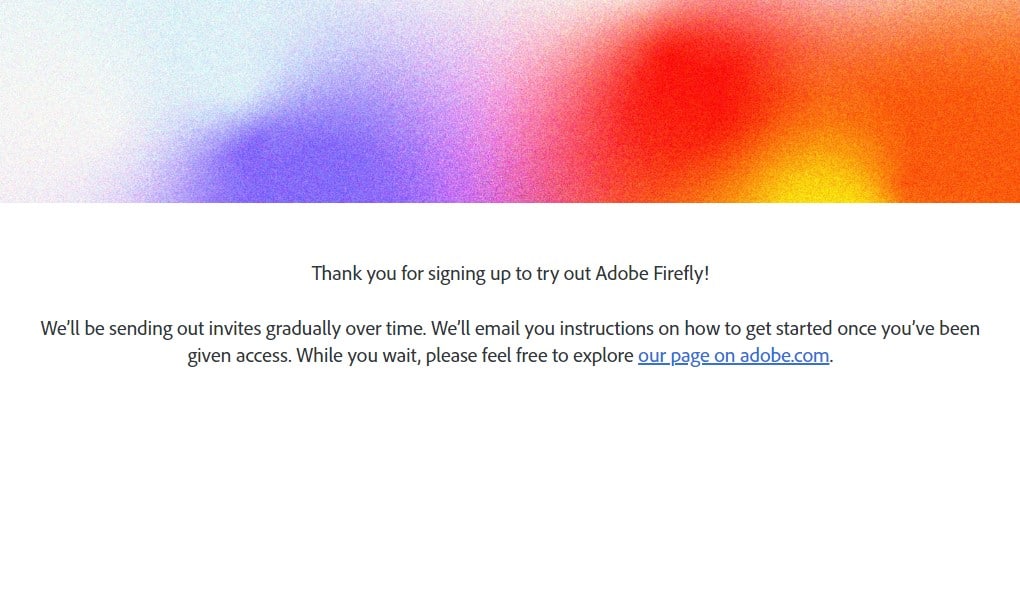Open the 'our page on adobe.com' link
Screen dimensions: 1020x616
733,356
